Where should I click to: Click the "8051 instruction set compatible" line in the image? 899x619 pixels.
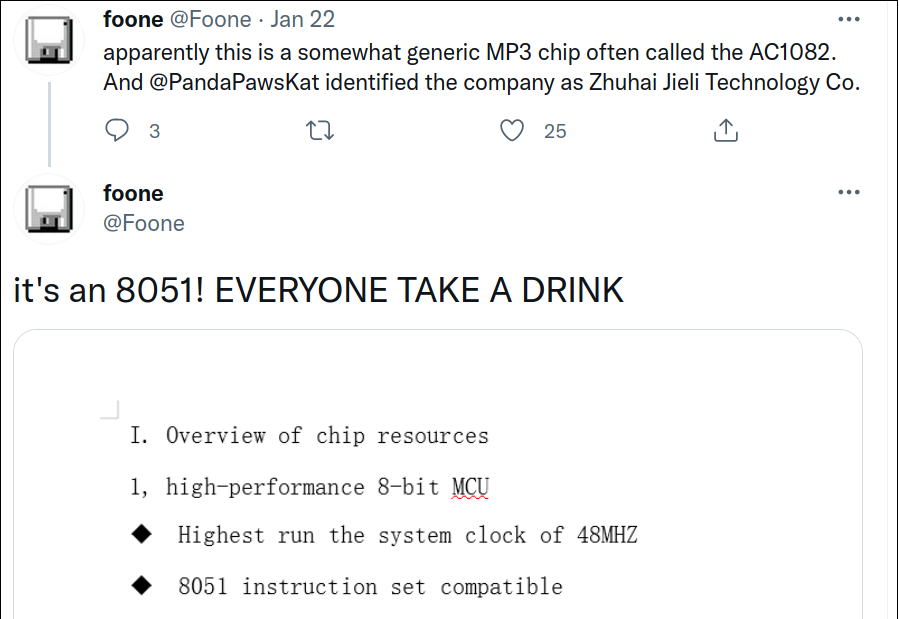[370, 586]
